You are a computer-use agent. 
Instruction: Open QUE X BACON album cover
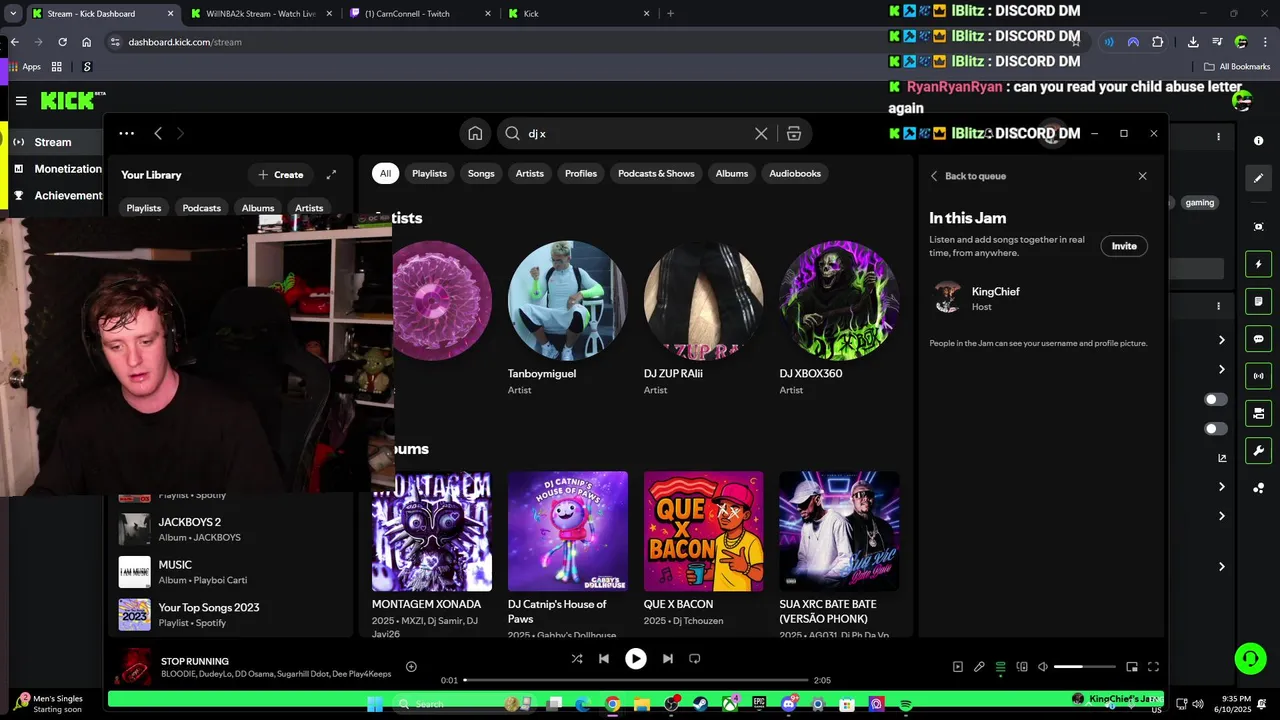[x=704, y=531]
